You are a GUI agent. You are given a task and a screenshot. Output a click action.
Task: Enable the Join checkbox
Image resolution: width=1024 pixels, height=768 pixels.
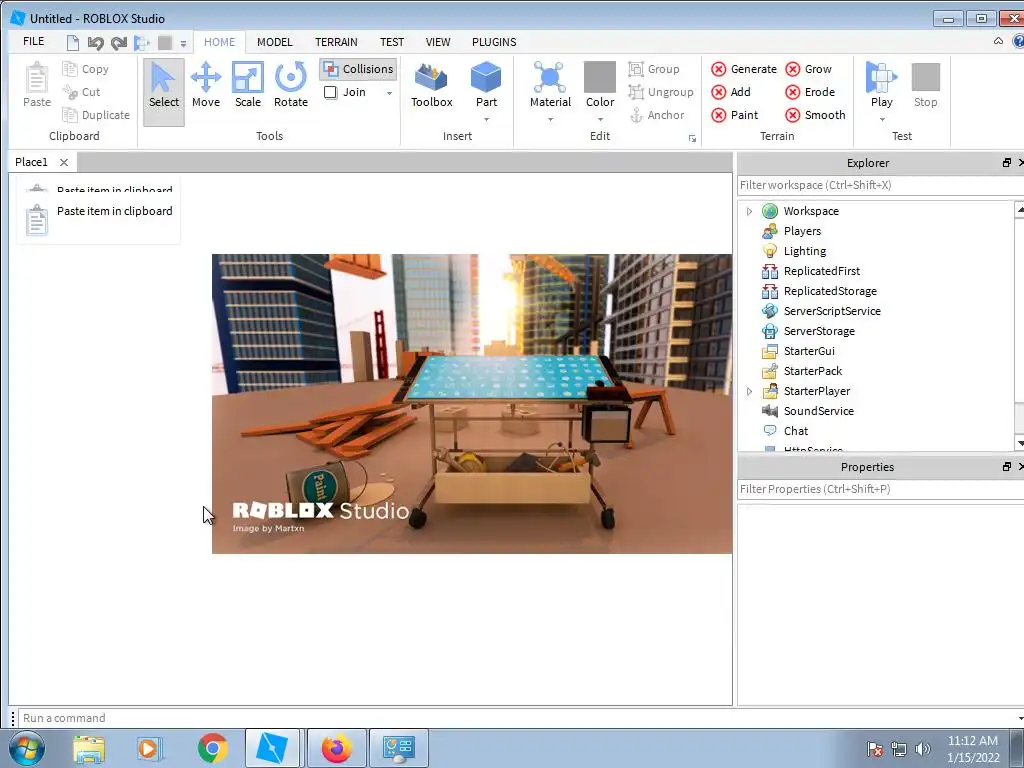330,92
